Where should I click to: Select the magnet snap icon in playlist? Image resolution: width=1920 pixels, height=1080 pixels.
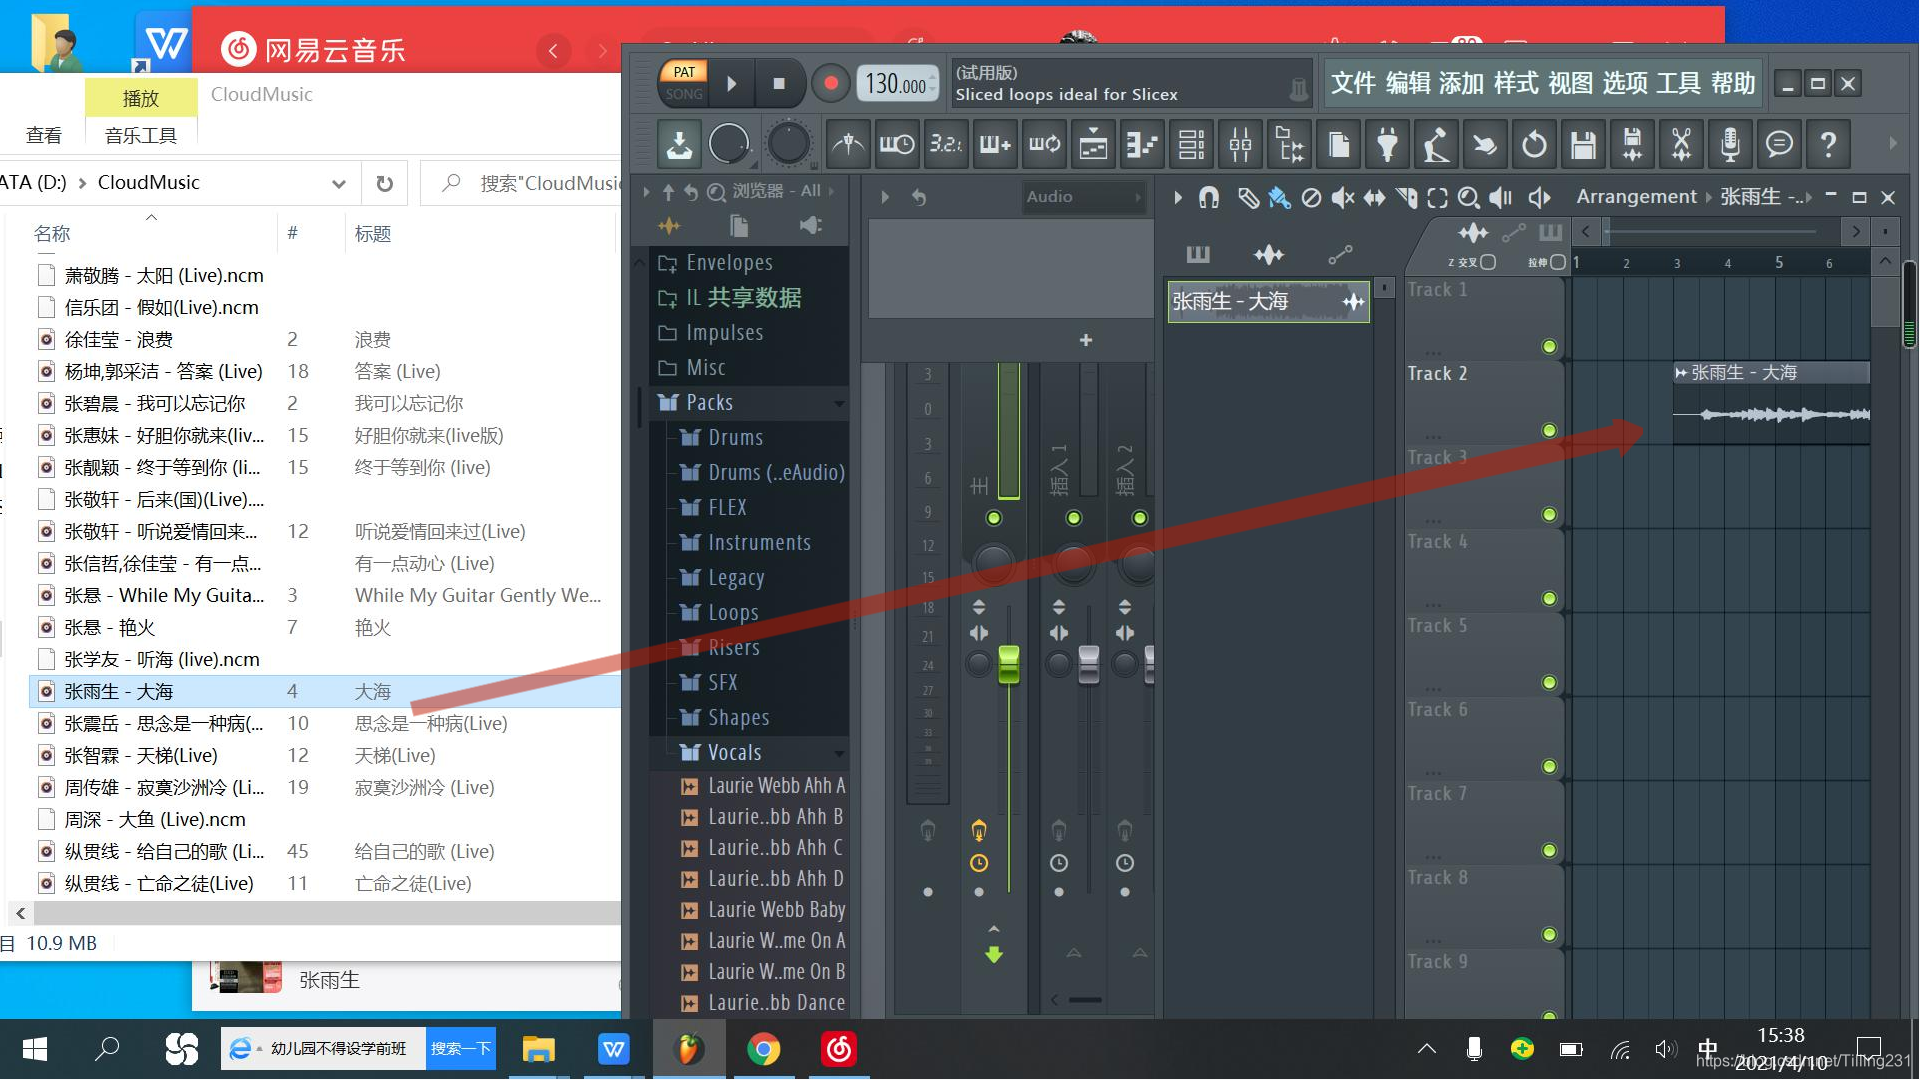(x=1209, y=198)
